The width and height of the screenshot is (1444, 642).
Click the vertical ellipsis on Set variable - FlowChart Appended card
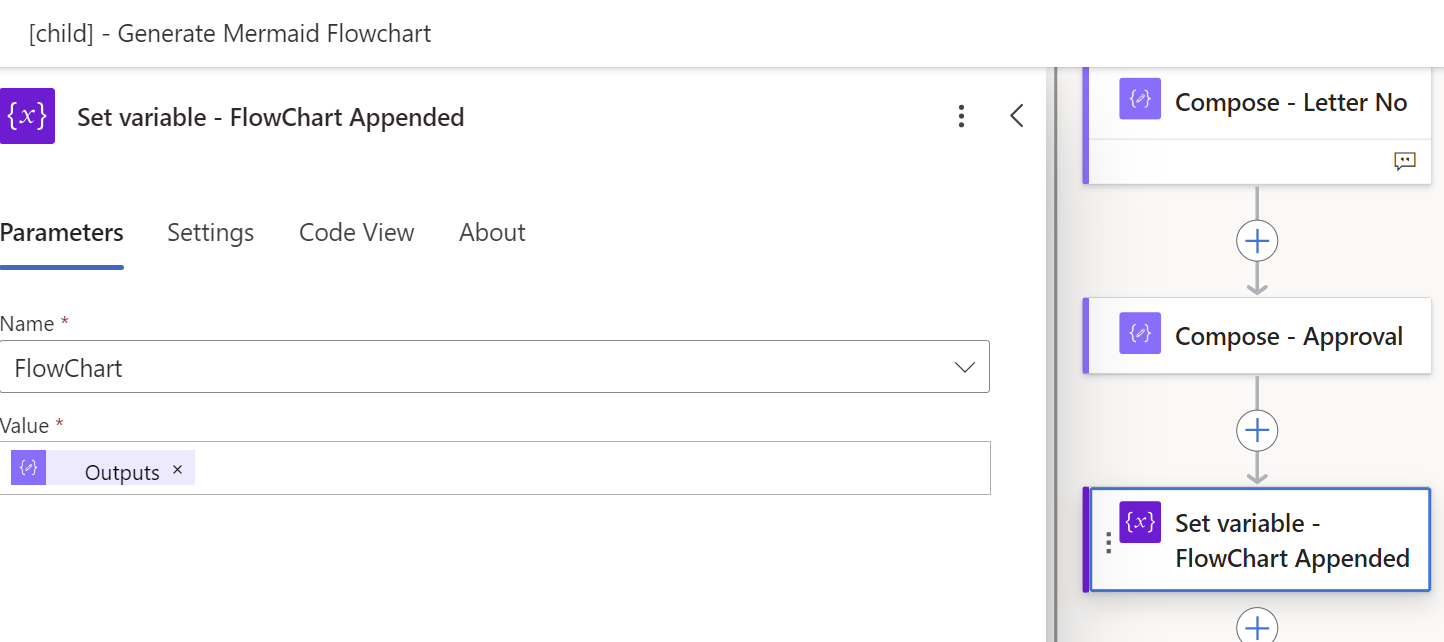[x=1108, y=540]
